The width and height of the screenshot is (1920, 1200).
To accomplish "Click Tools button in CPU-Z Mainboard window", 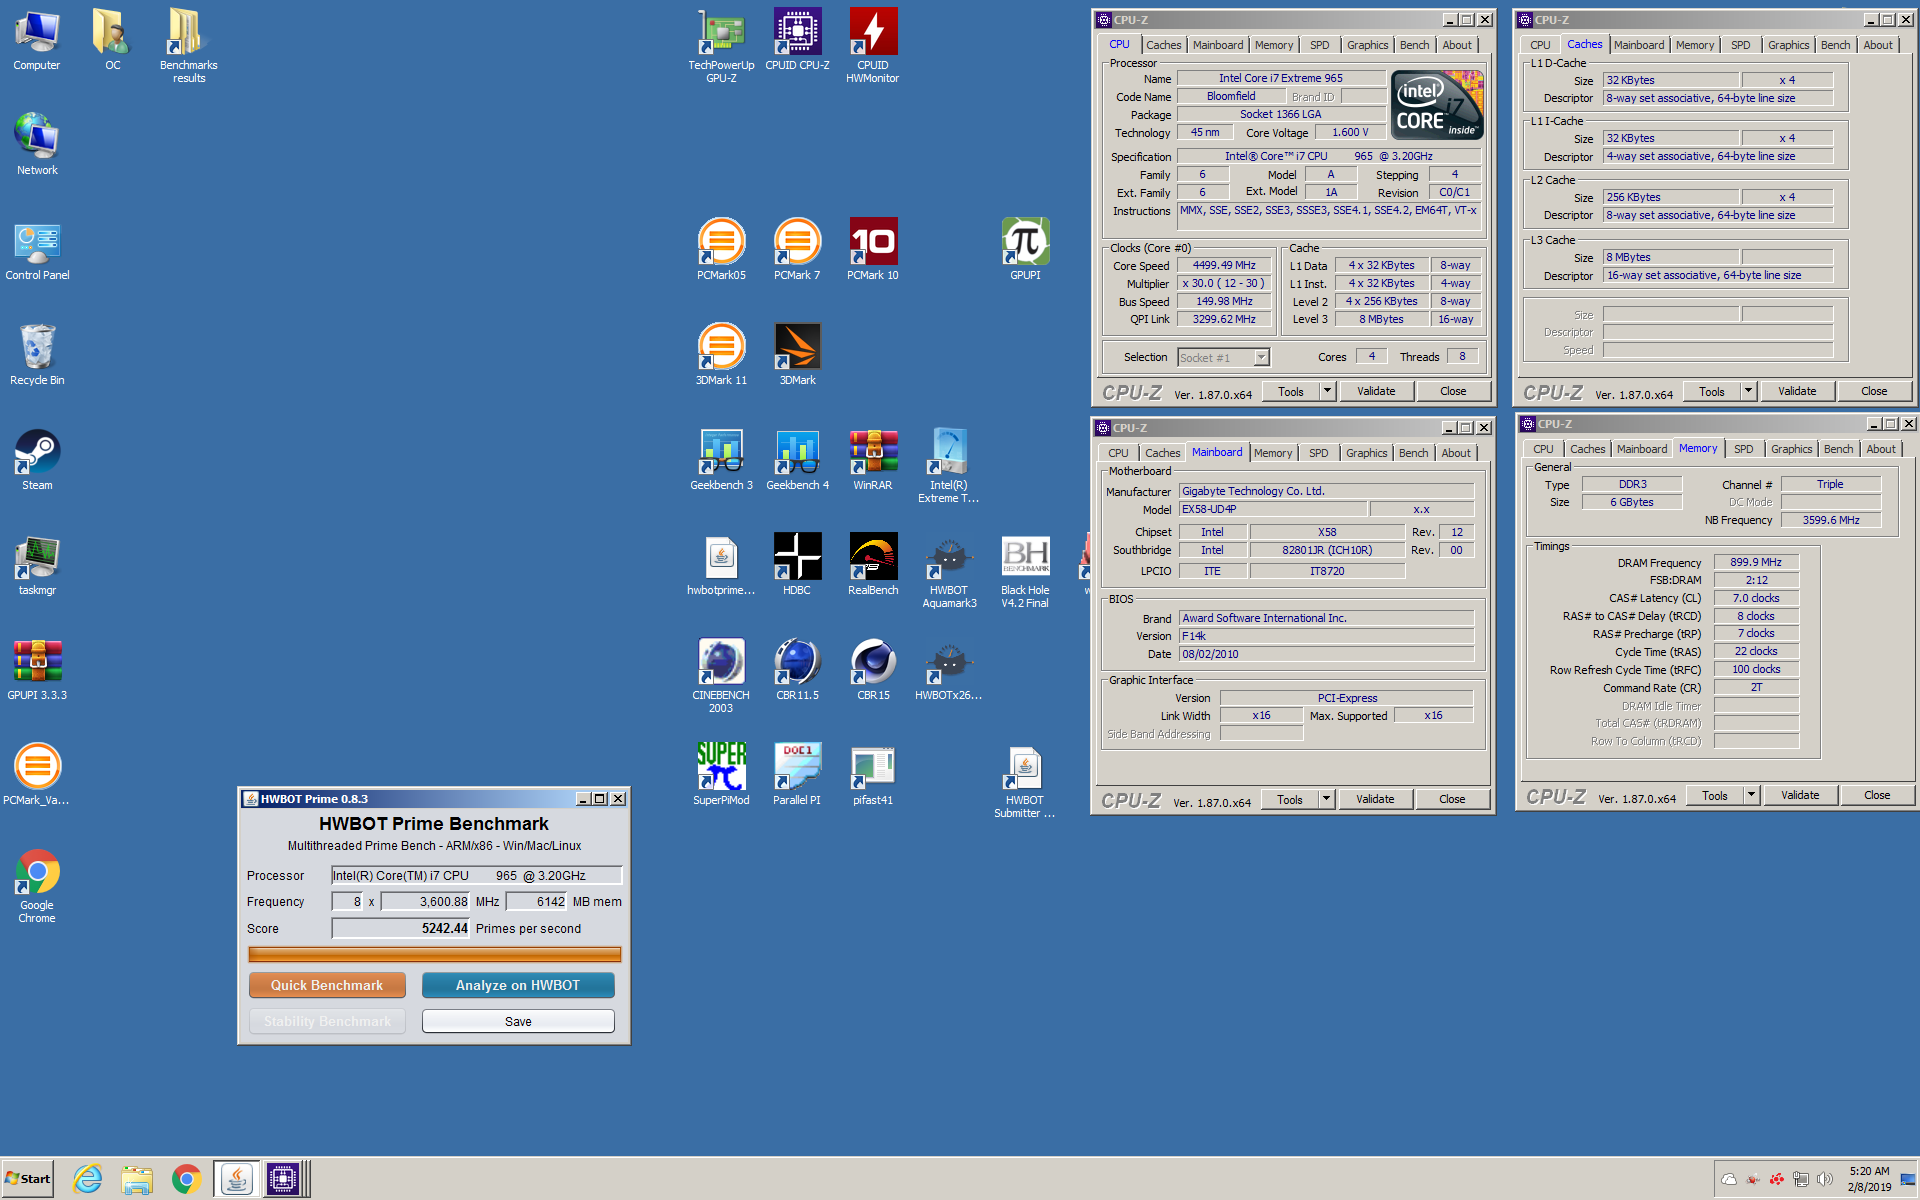I will (1290, 799).
